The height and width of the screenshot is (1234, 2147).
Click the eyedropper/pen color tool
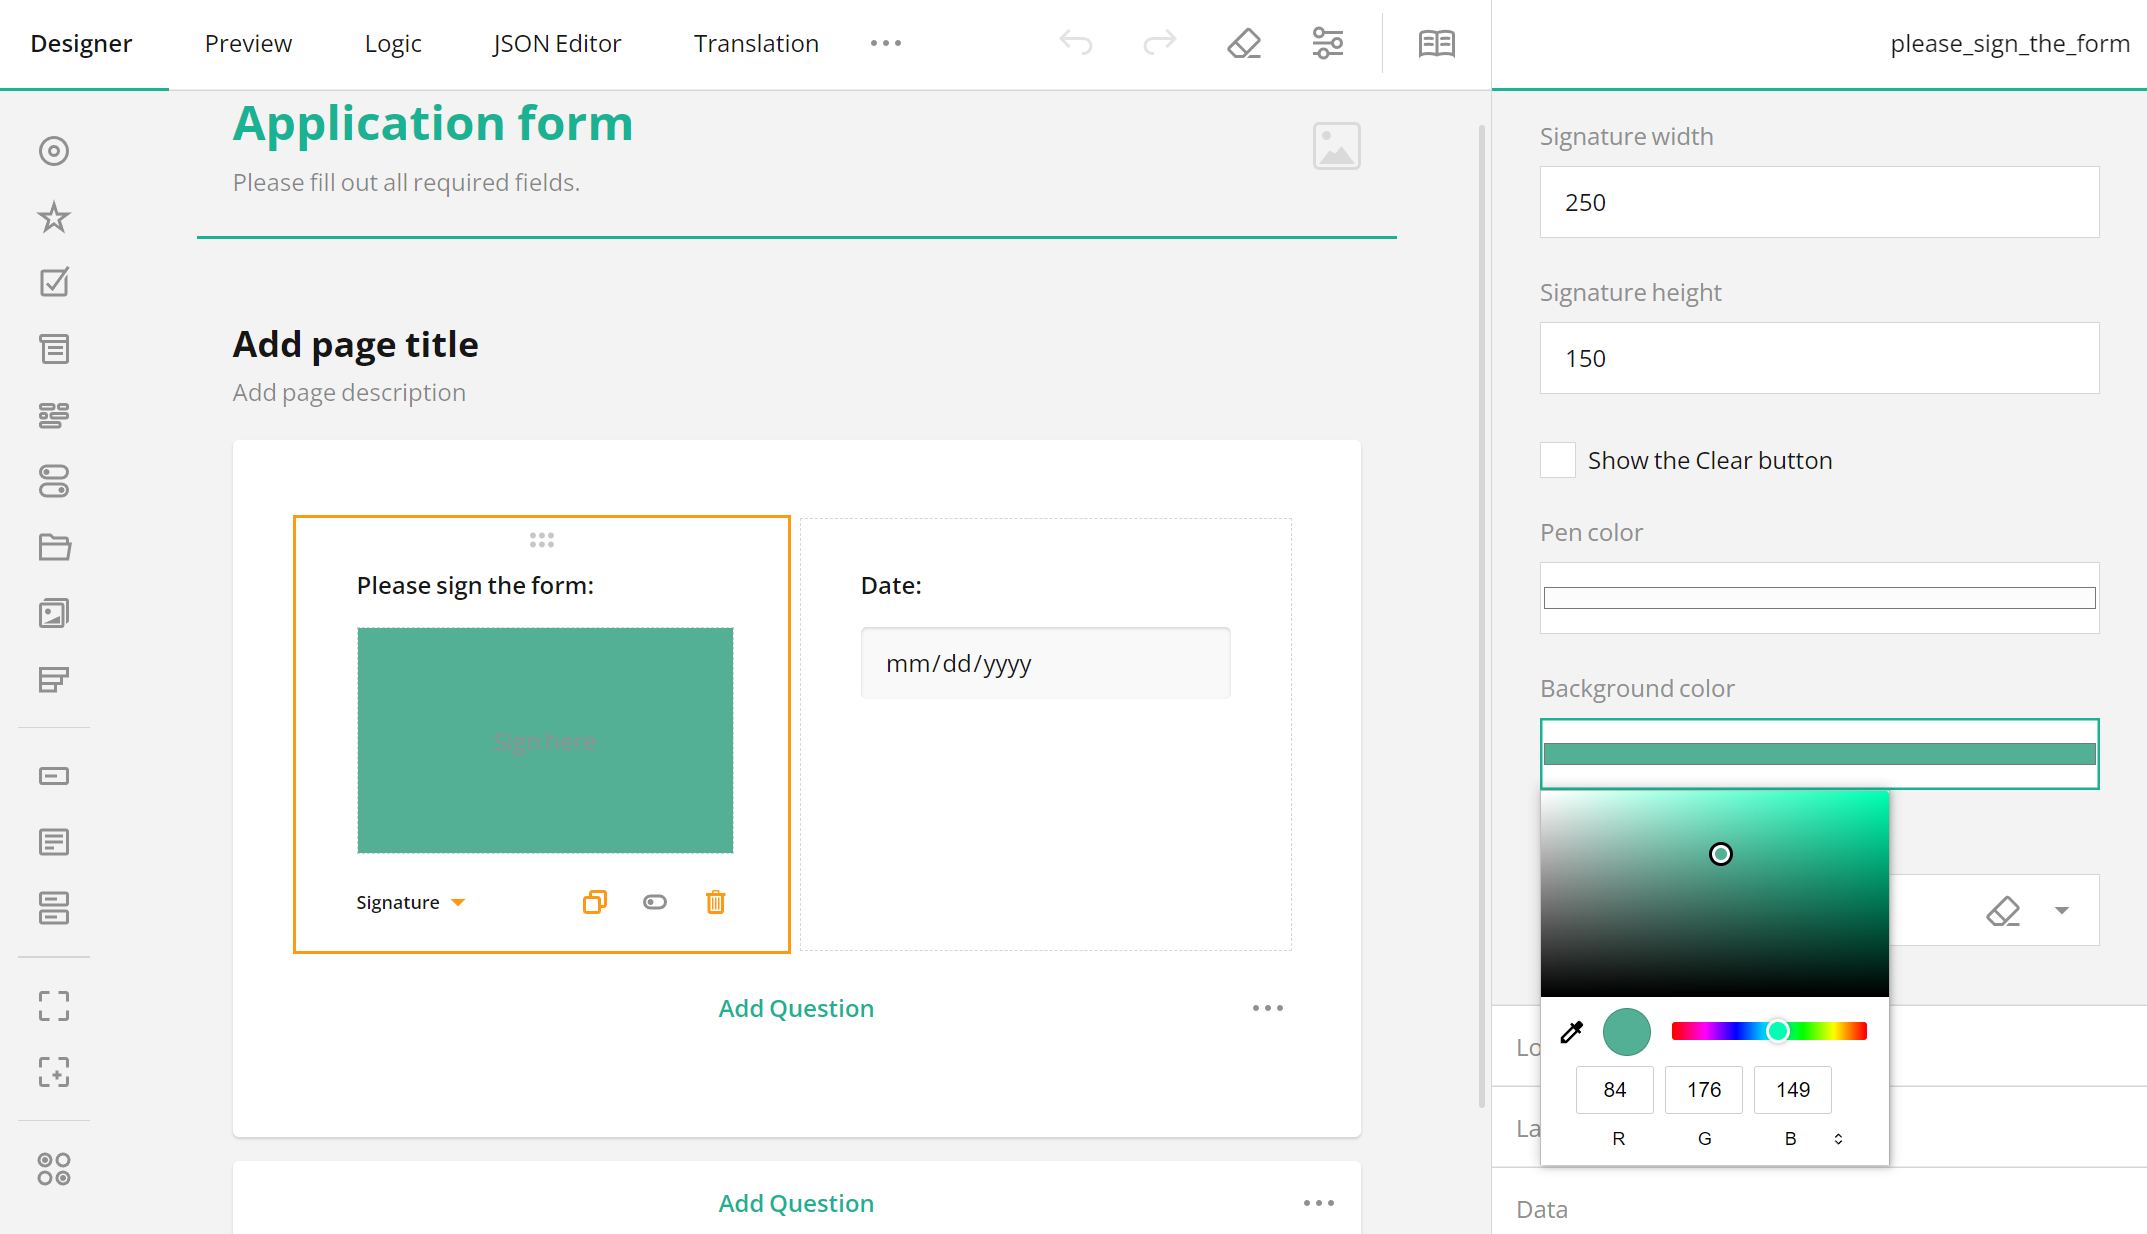(1572, 1031)
